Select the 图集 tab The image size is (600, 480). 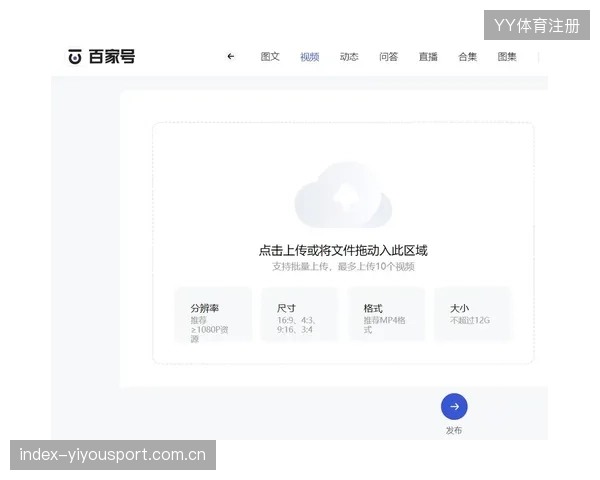507,57
